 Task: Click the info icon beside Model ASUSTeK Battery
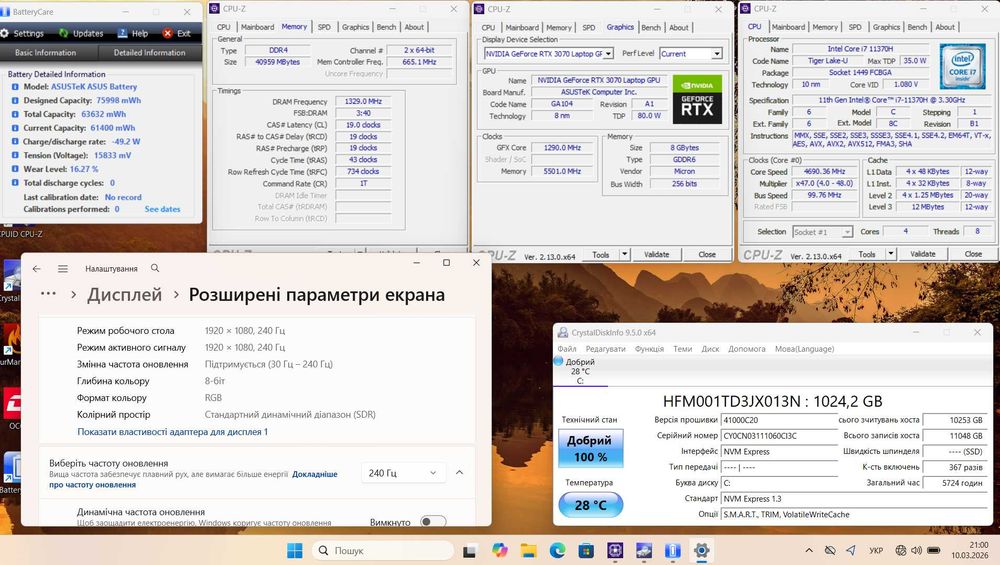point(15,87)
